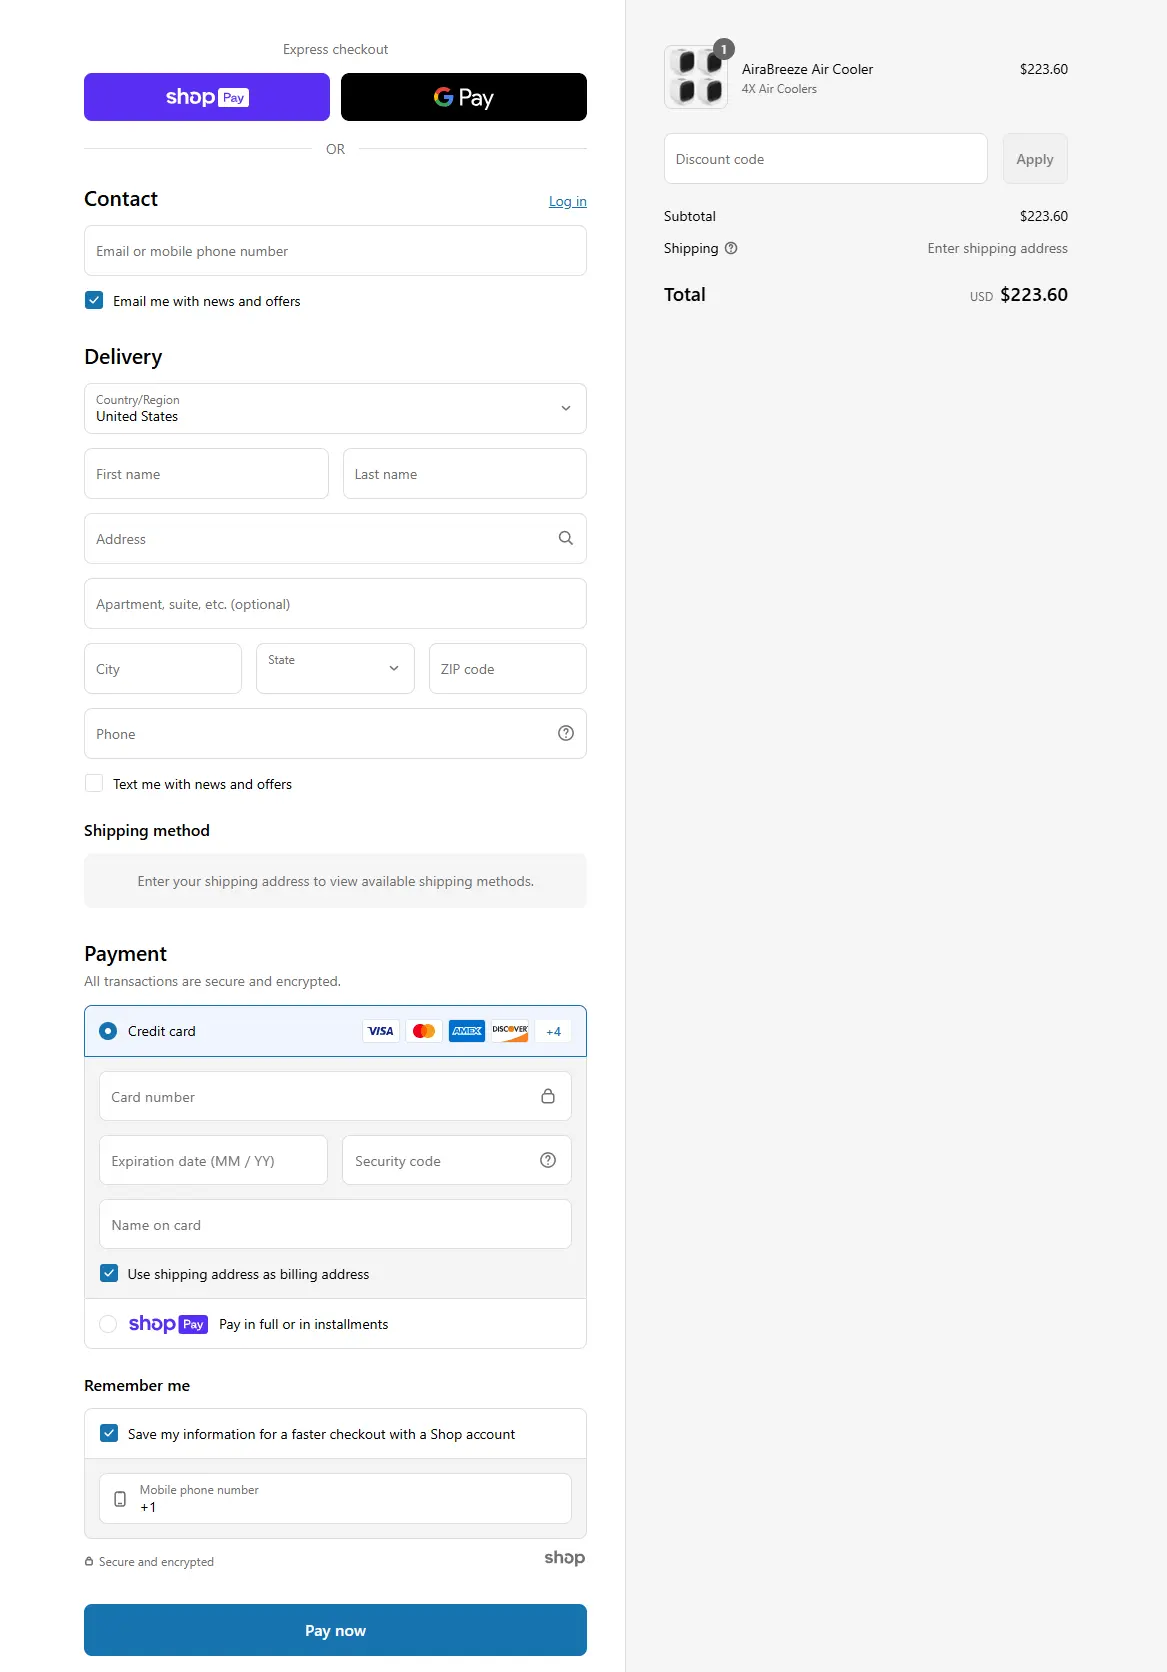Click the Secure and encrypted lock icon
Screen dimensions: 1167x1672
point(89,1561)
